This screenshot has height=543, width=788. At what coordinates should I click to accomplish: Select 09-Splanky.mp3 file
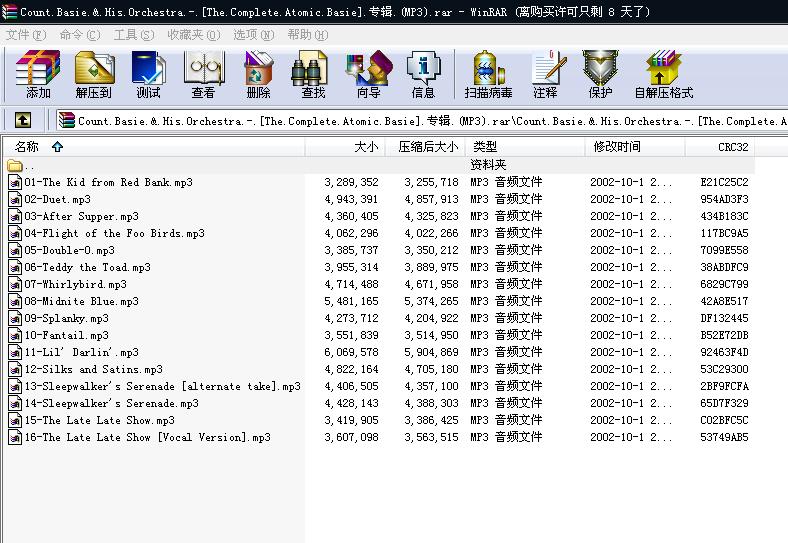tap(66, 318)
